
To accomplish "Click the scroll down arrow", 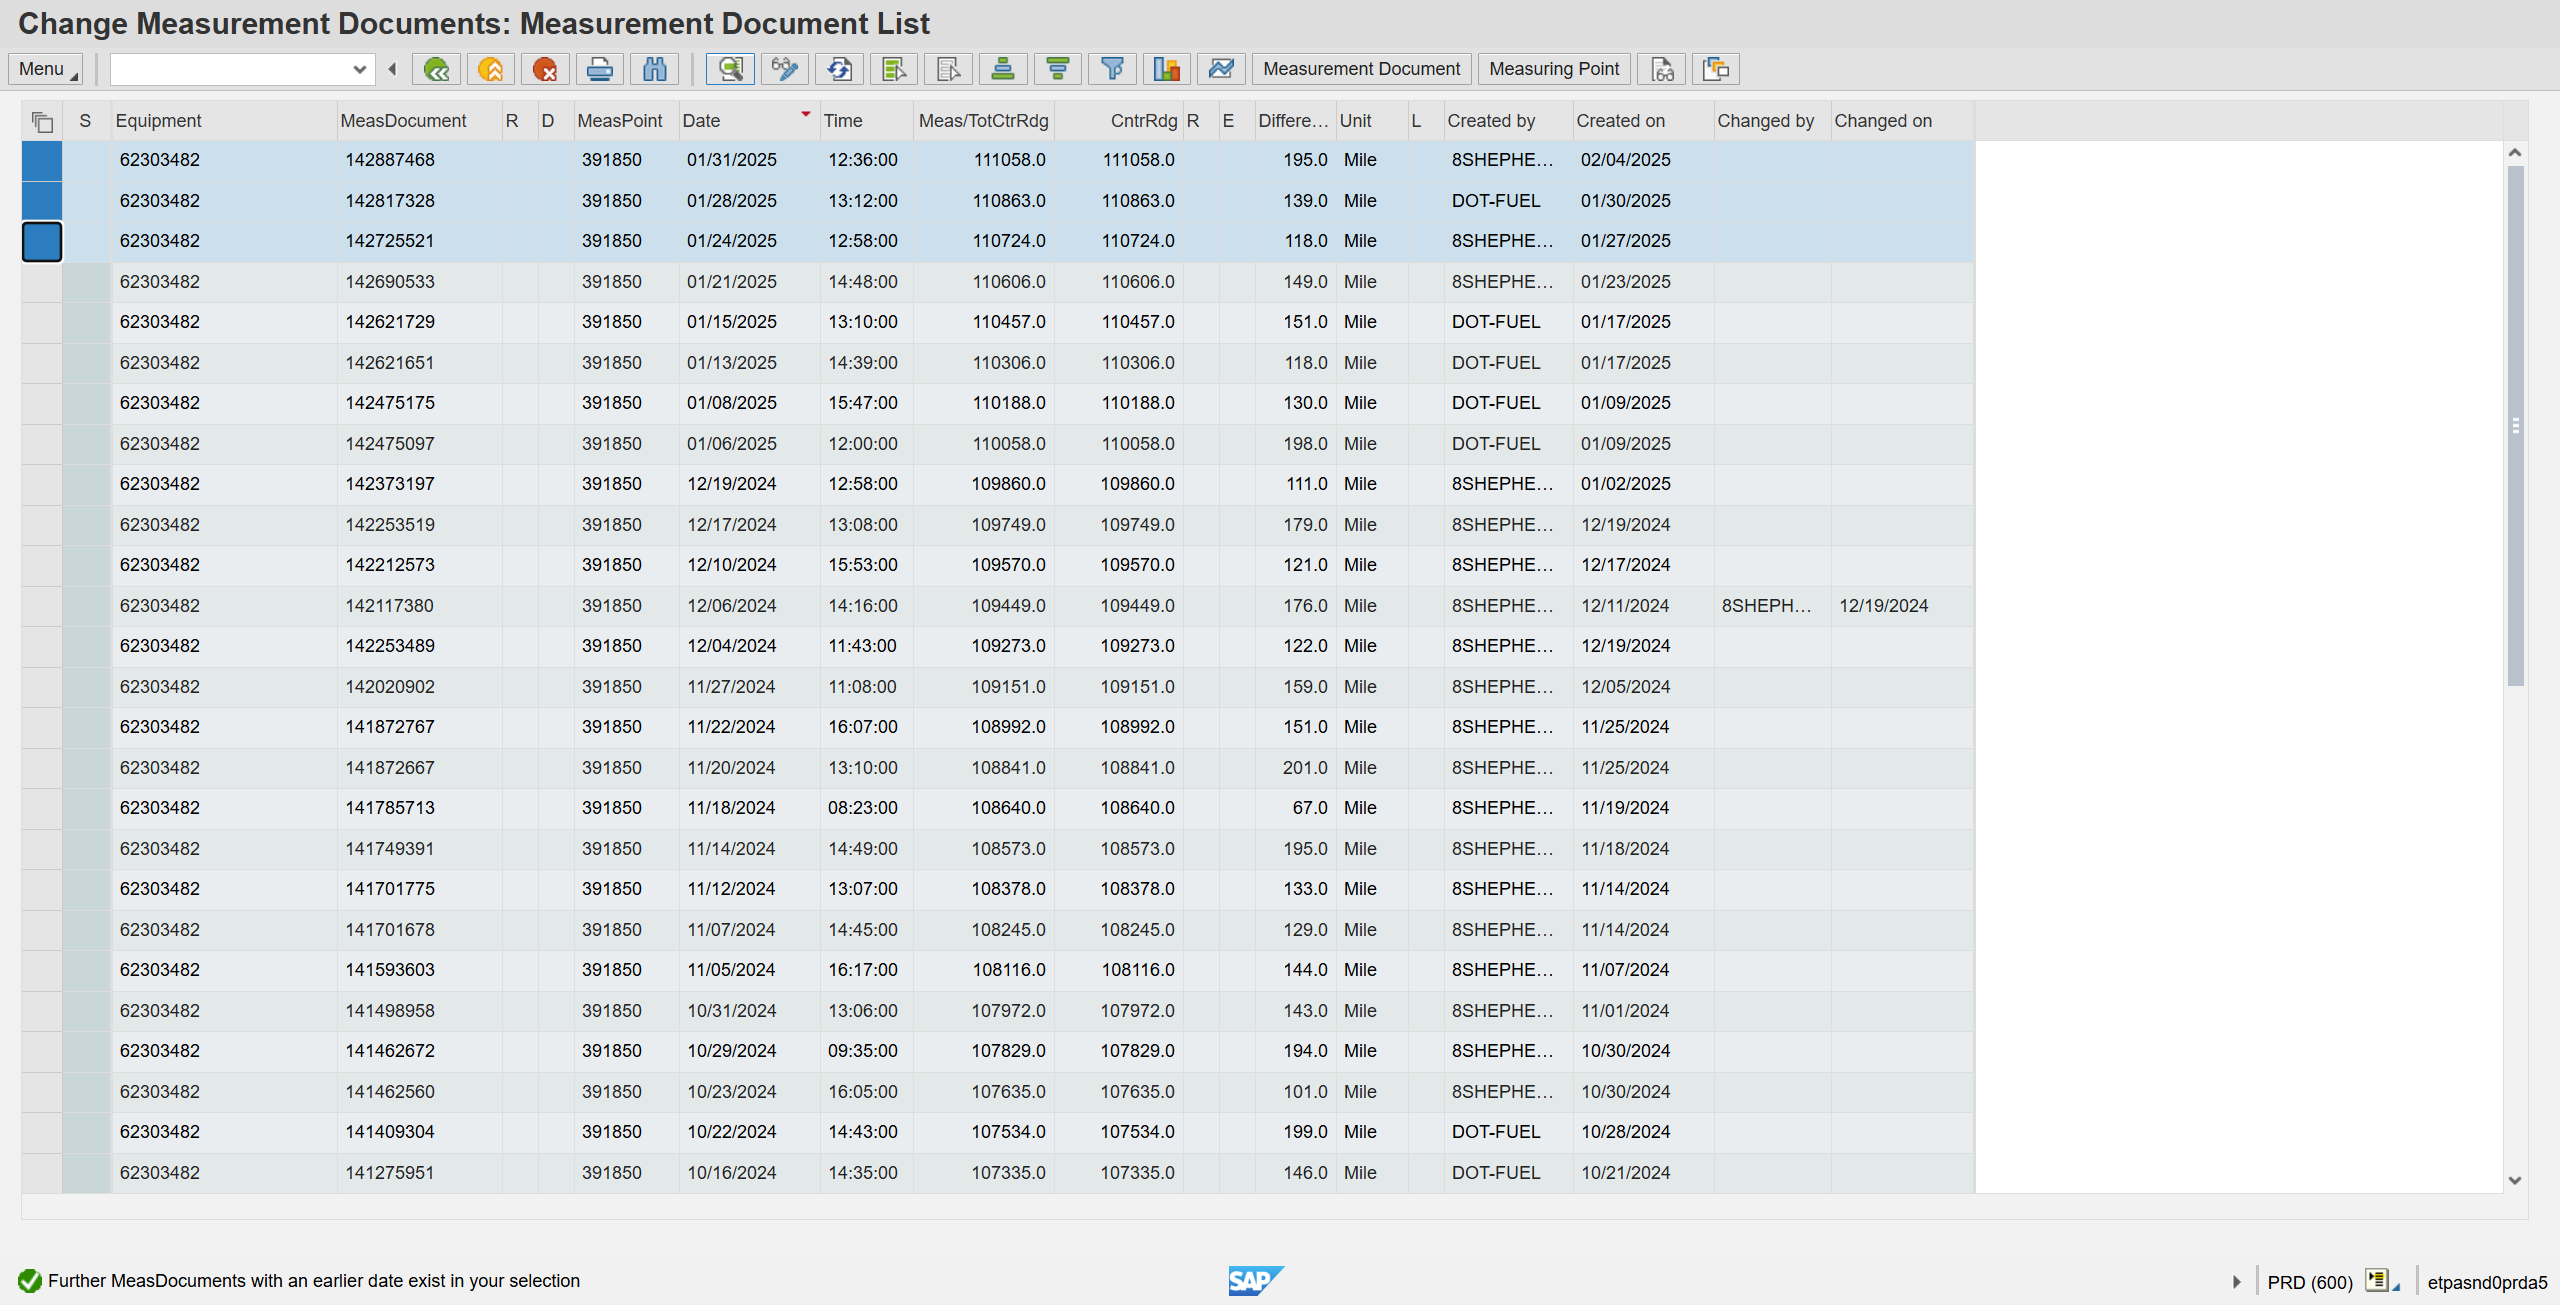I will [x=2516, y=1180].
